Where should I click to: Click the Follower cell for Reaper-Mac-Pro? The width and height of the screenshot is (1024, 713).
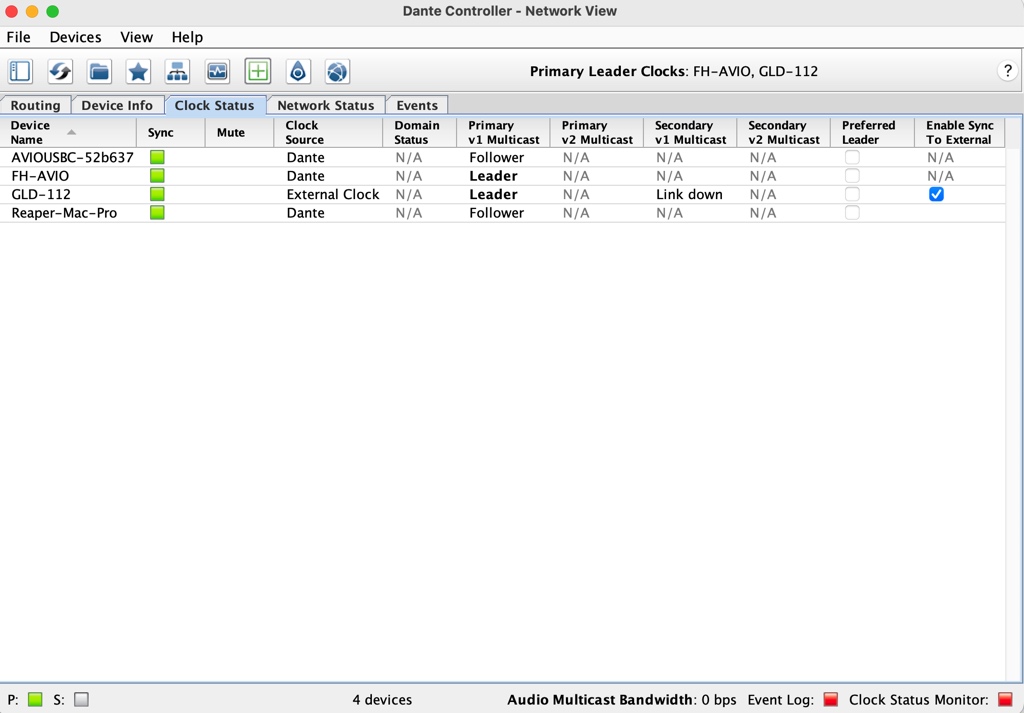tap(496, 213)
